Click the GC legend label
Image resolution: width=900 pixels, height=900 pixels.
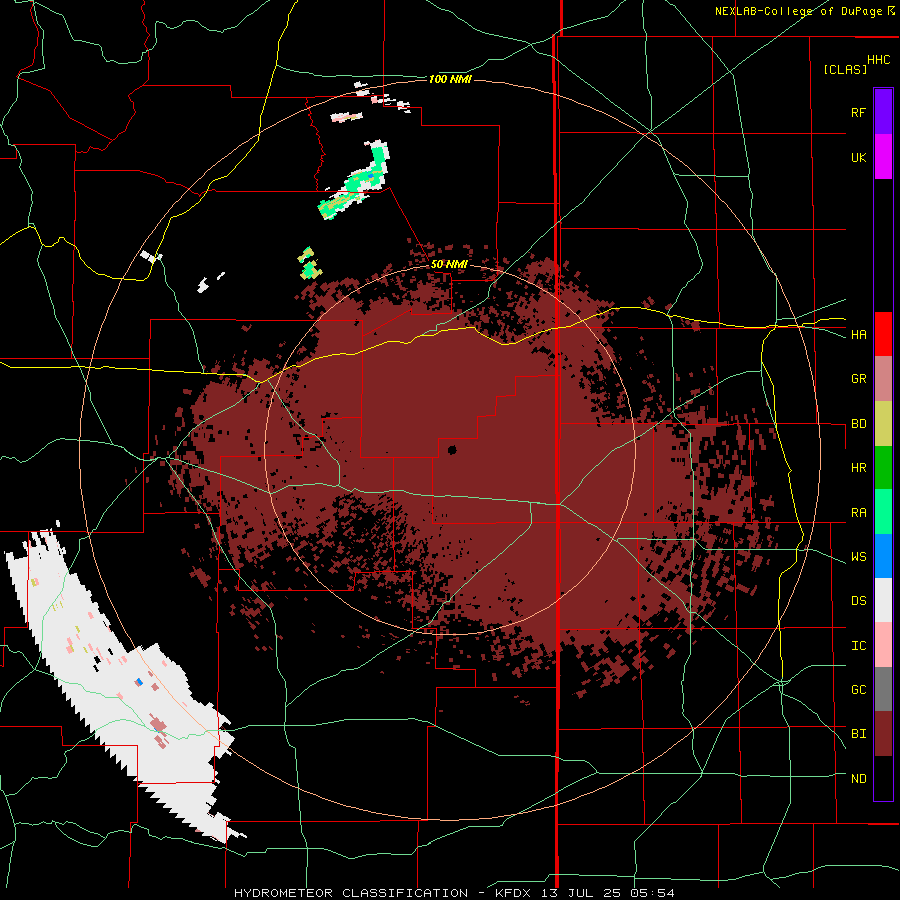(x=858, y=690)
